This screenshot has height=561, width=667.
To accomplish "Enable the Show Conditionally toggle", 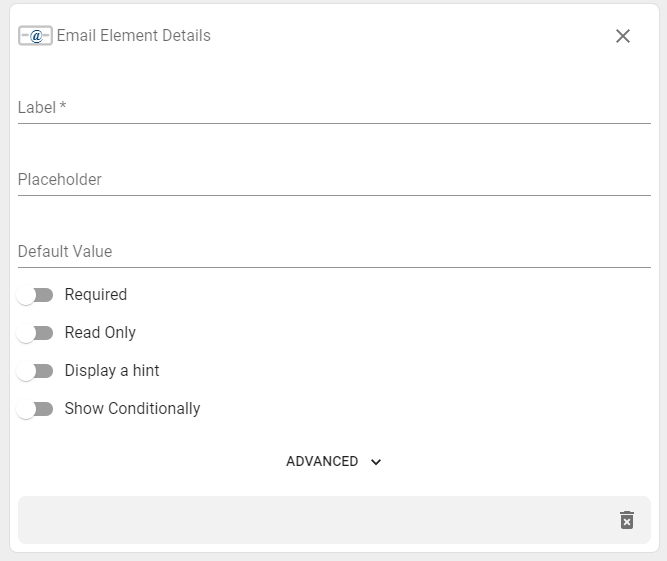I will 35,409.
